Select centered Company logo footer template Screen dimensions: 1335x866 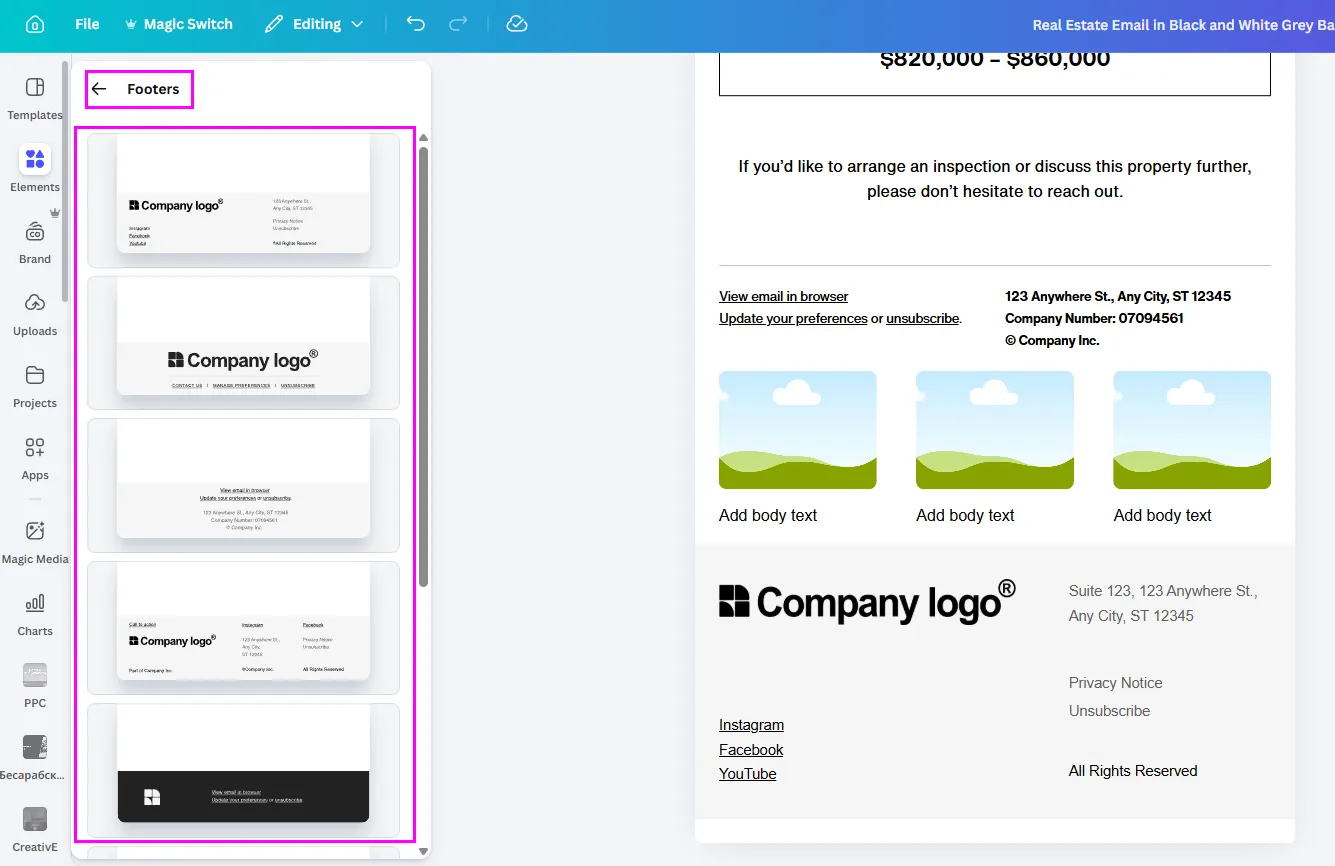[243, 342]
